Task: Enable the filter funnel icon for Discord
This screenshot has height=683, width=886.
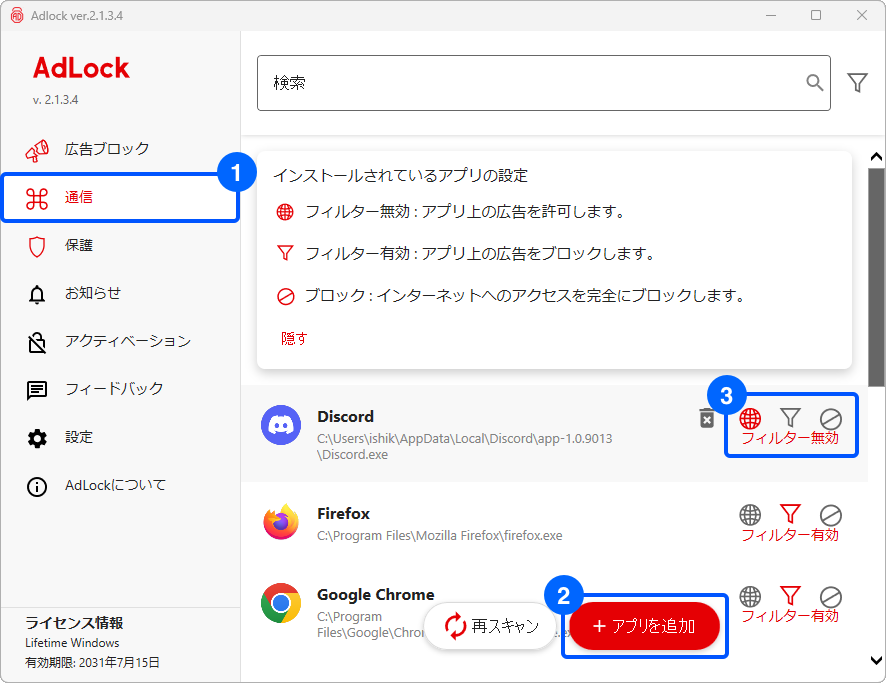Action: (791, 418)
